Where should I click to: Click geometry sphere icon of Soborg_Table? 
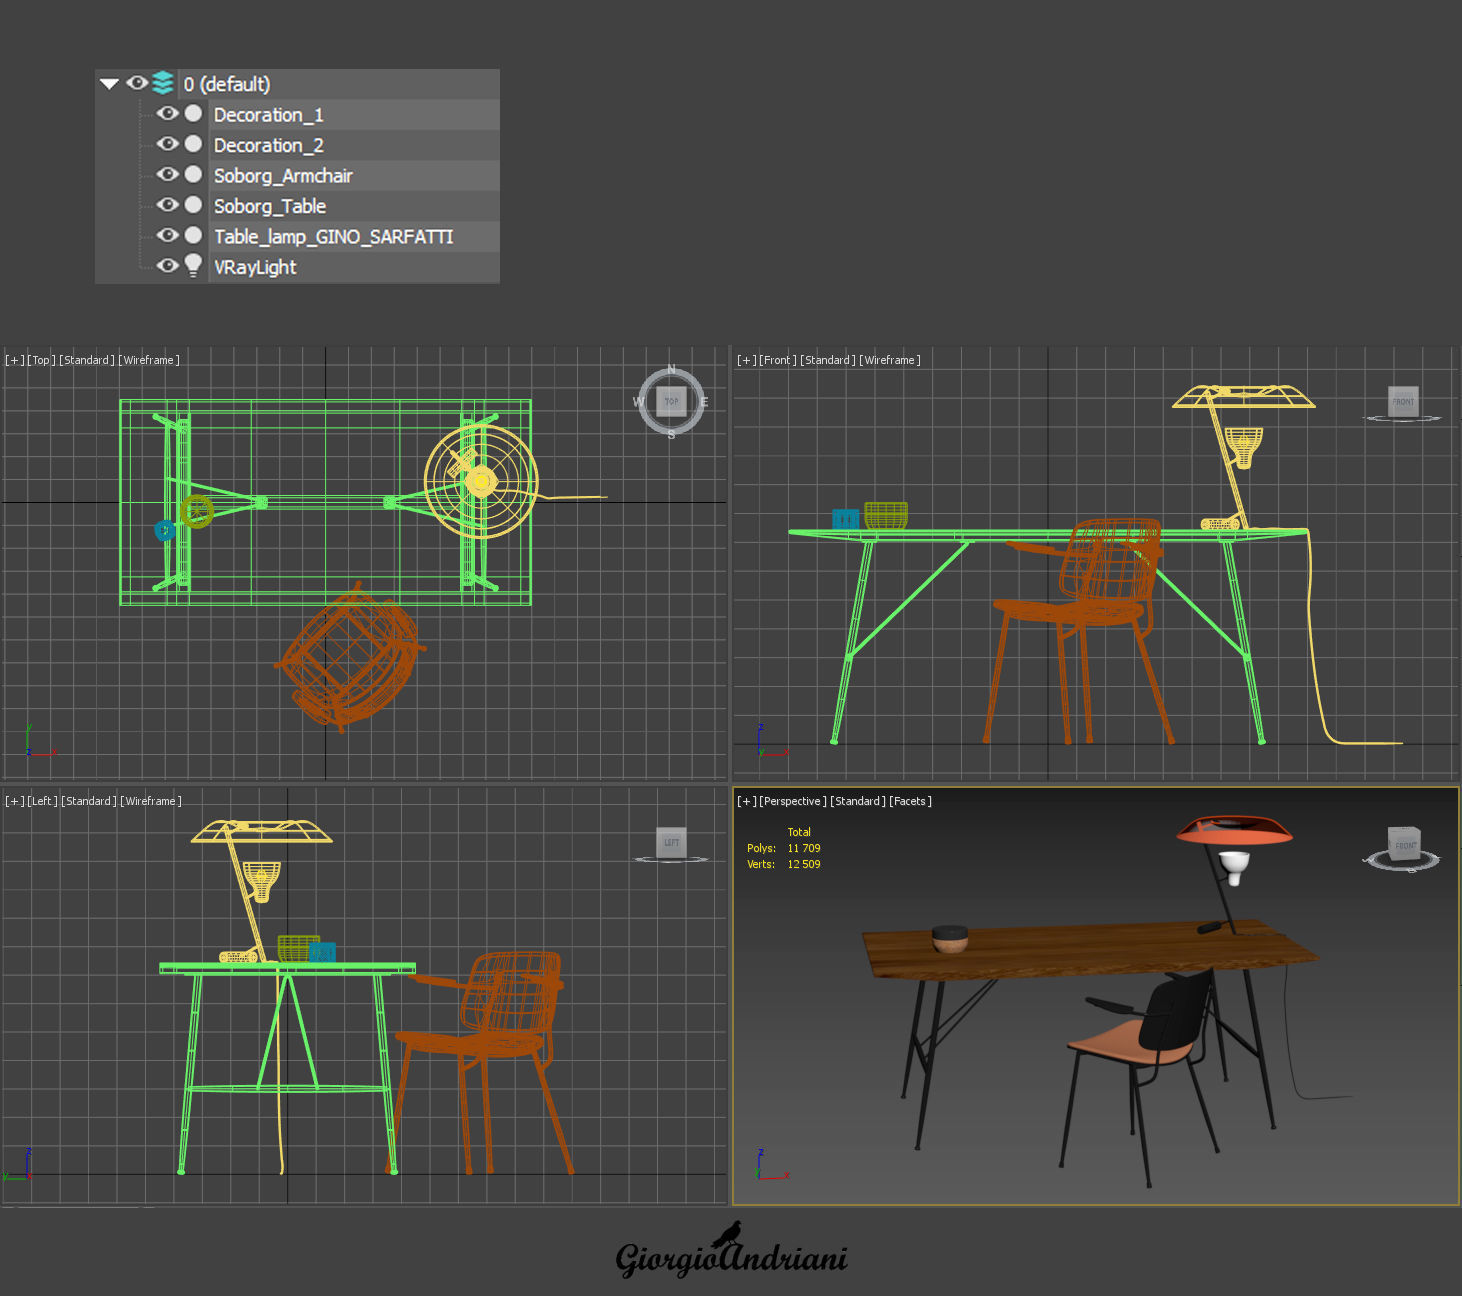coord(194,205)
